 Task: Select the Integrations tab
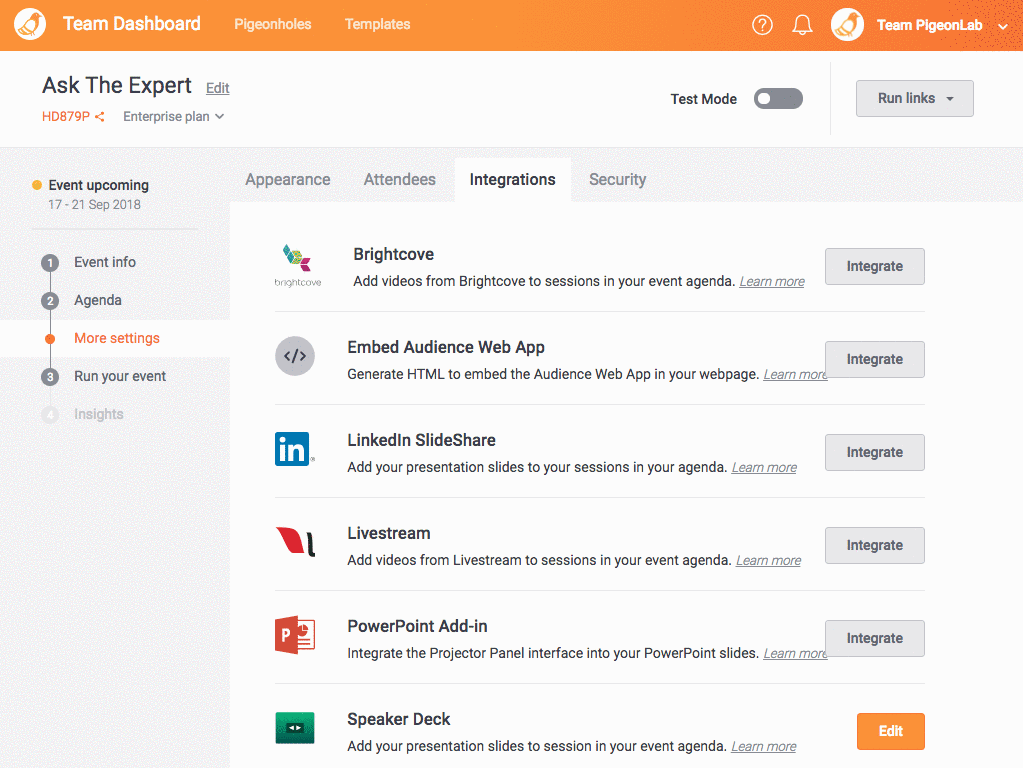click(x=513, y=179)
